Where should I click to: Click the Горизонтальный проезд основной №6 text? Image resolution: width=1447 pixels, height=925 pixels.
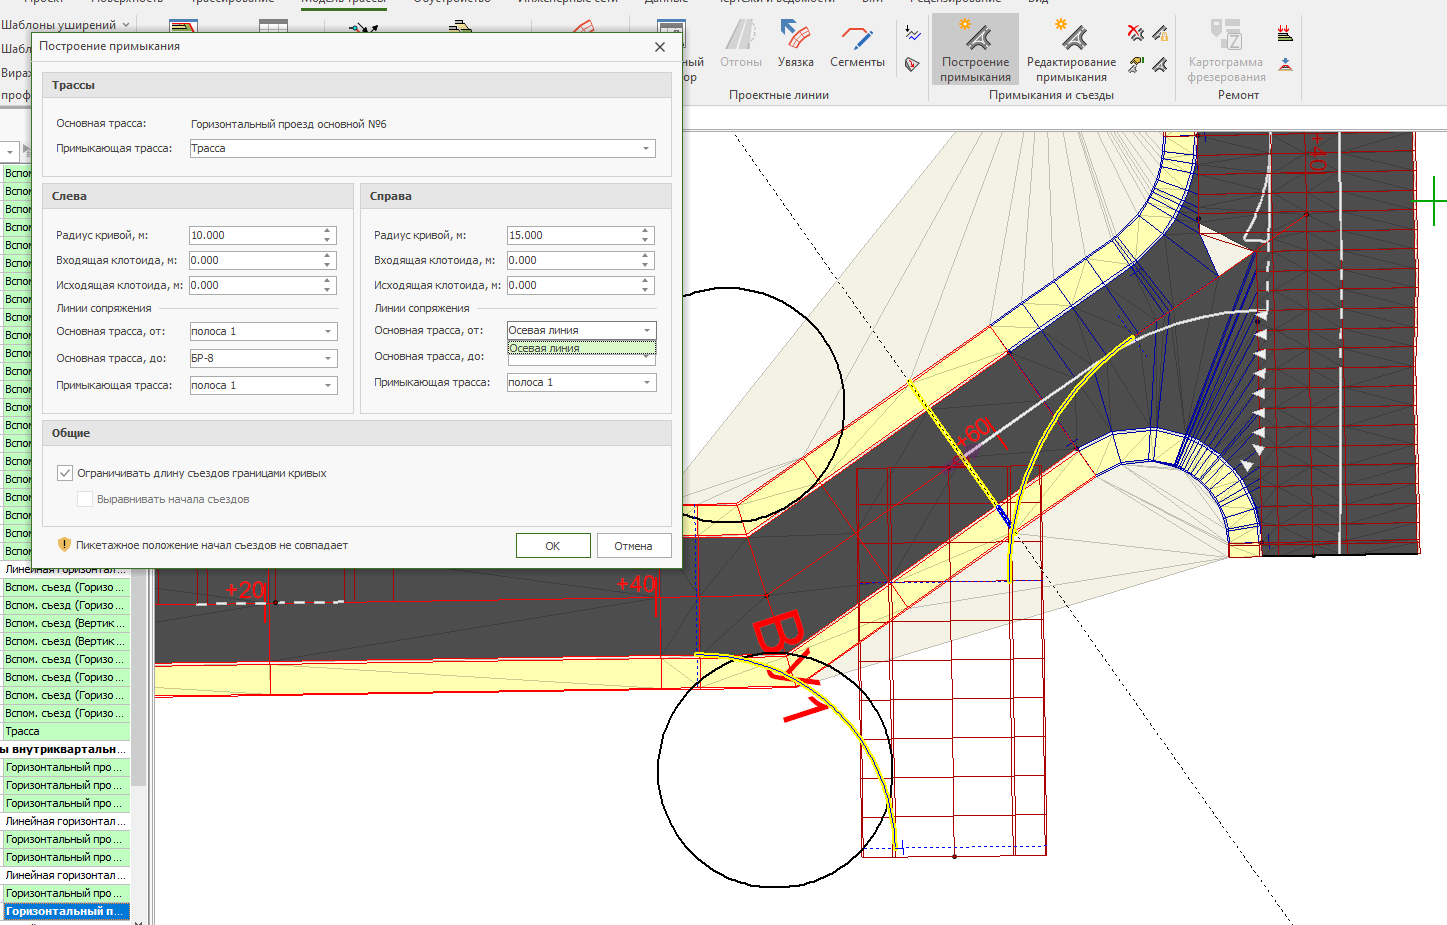(289, 124)
